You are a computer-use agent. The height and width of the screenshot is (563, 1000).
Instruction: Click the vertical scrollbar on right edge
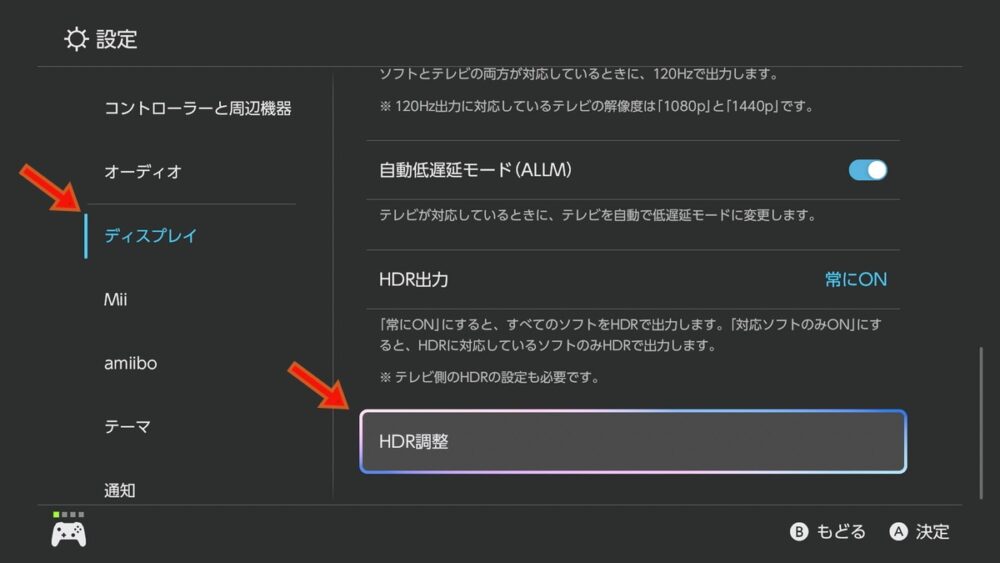pos(981,420)
